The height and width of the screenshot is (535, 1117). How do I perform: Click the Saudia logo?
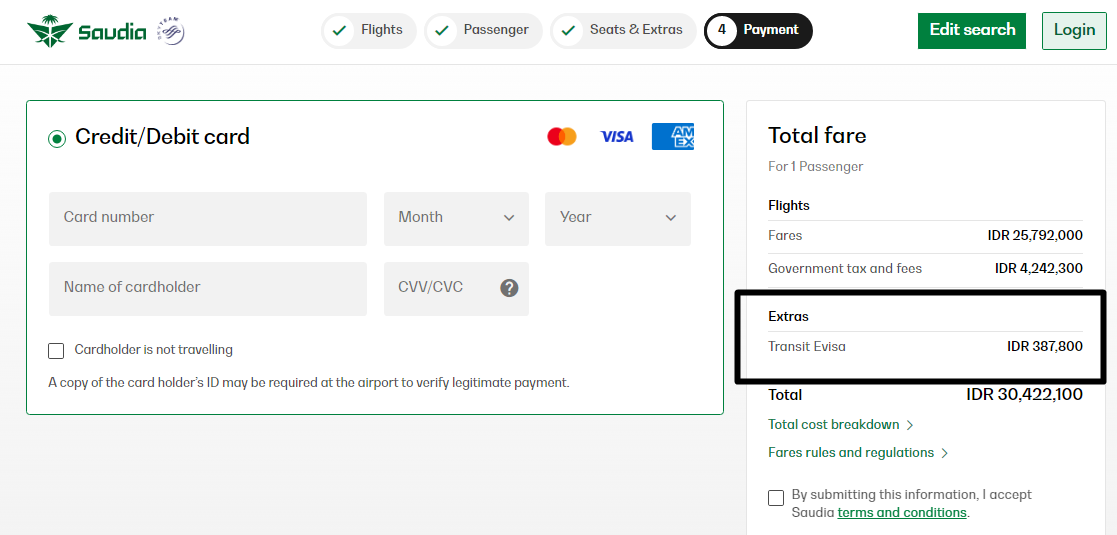click(84, 31)
